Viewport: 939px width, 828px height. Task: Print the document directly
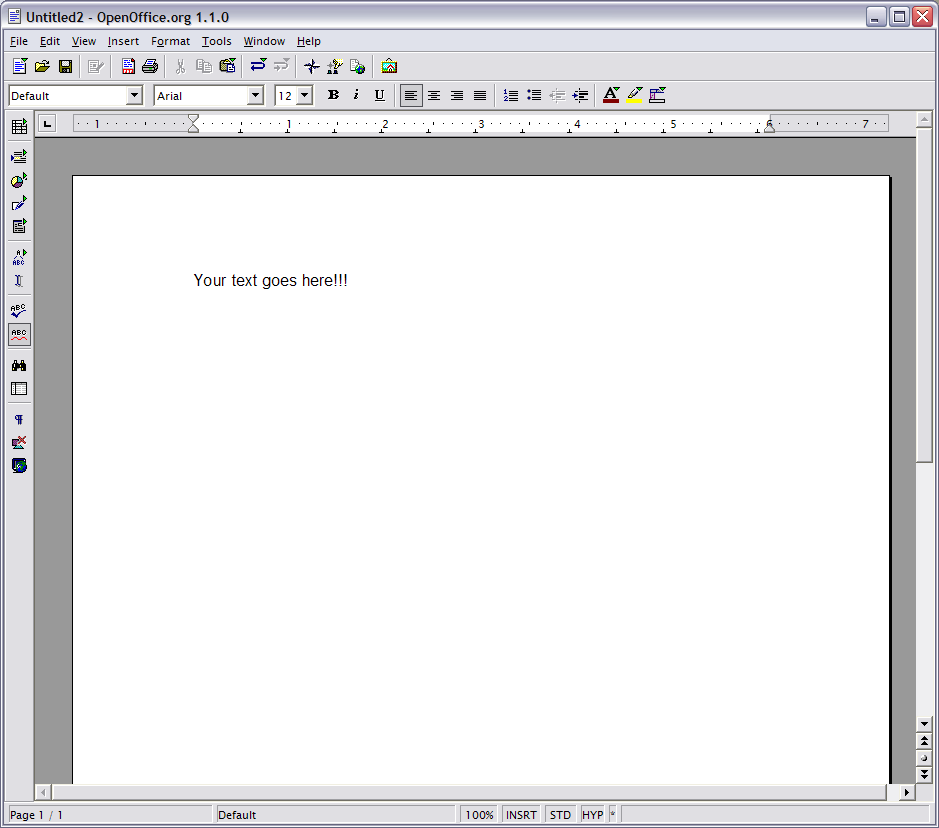(x=150, y=66)
